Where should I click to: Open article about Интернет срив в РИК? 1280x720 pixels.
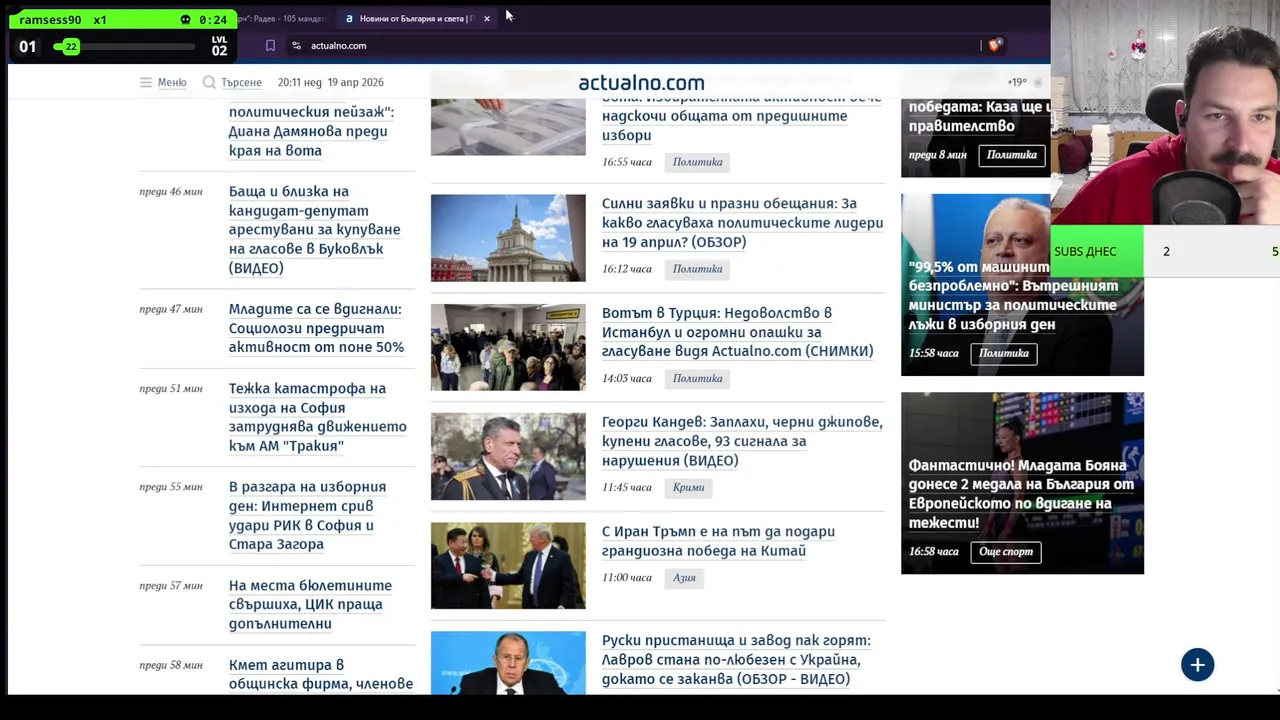coord(307,515)
